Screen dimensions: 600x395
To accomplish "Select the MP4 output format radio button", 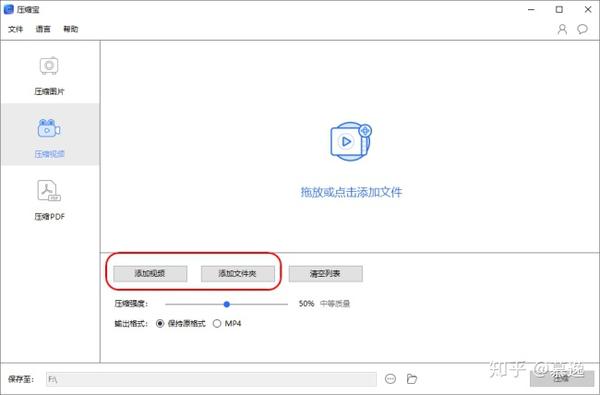I will pos(217,324).
